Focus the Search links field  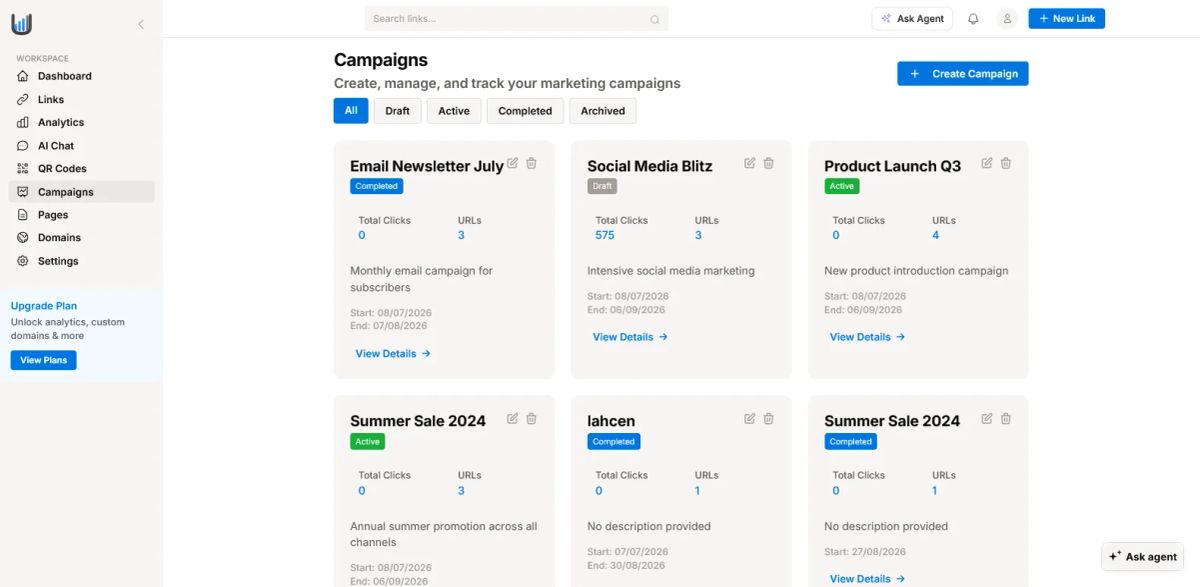[x=516, y=19]
